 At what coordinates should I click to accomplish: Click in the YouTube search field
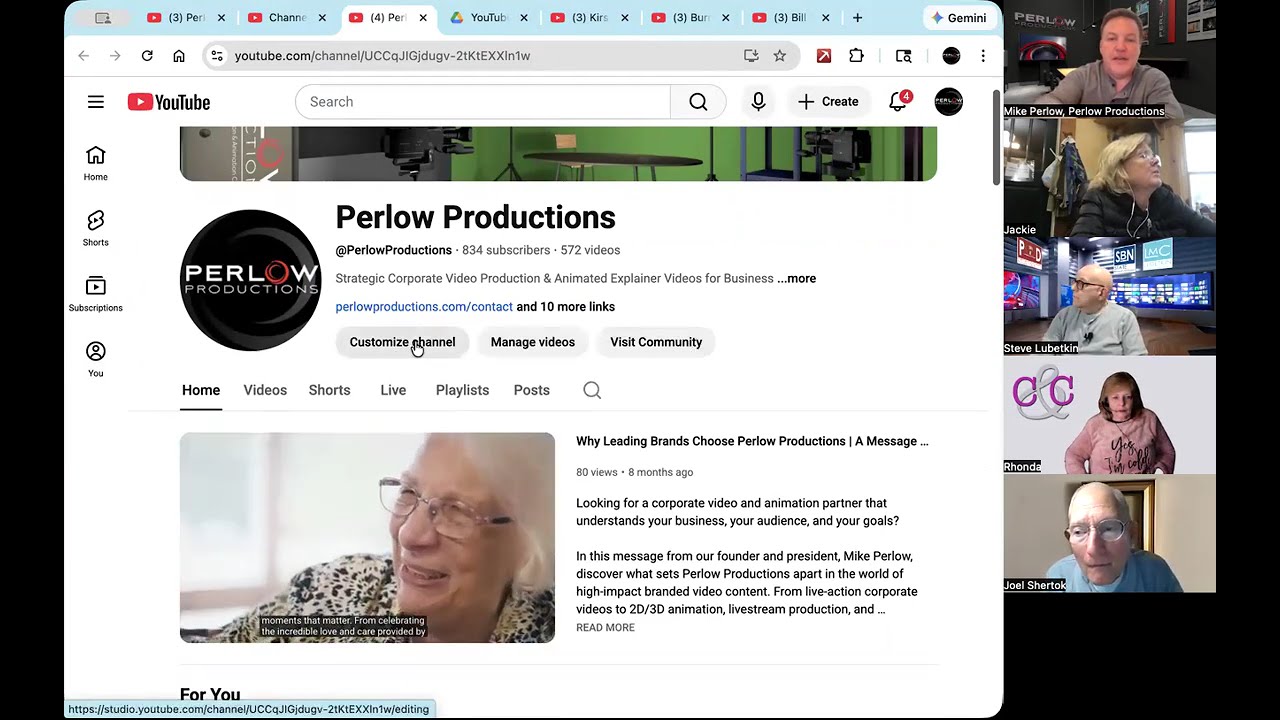pos(482,102)
